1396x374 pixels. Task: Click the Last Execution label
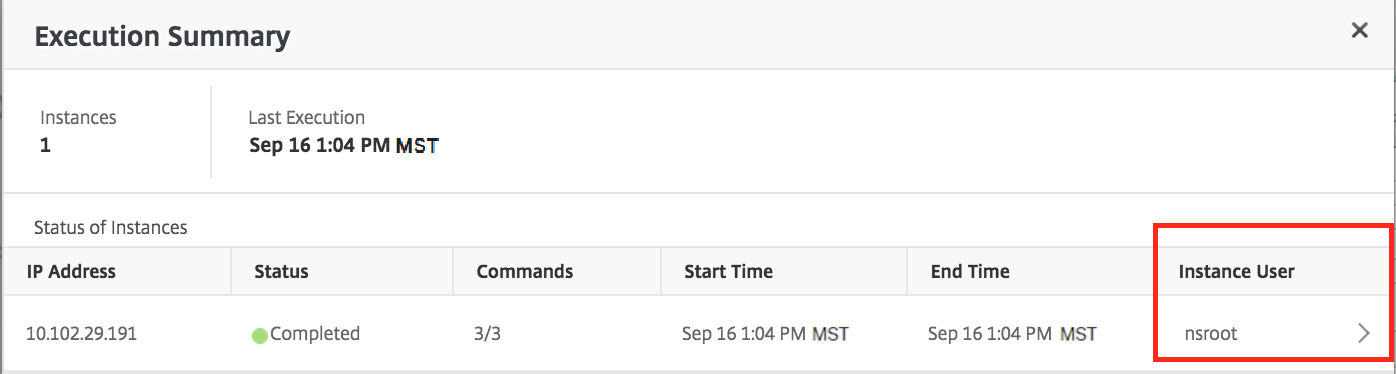pos(306,117)
